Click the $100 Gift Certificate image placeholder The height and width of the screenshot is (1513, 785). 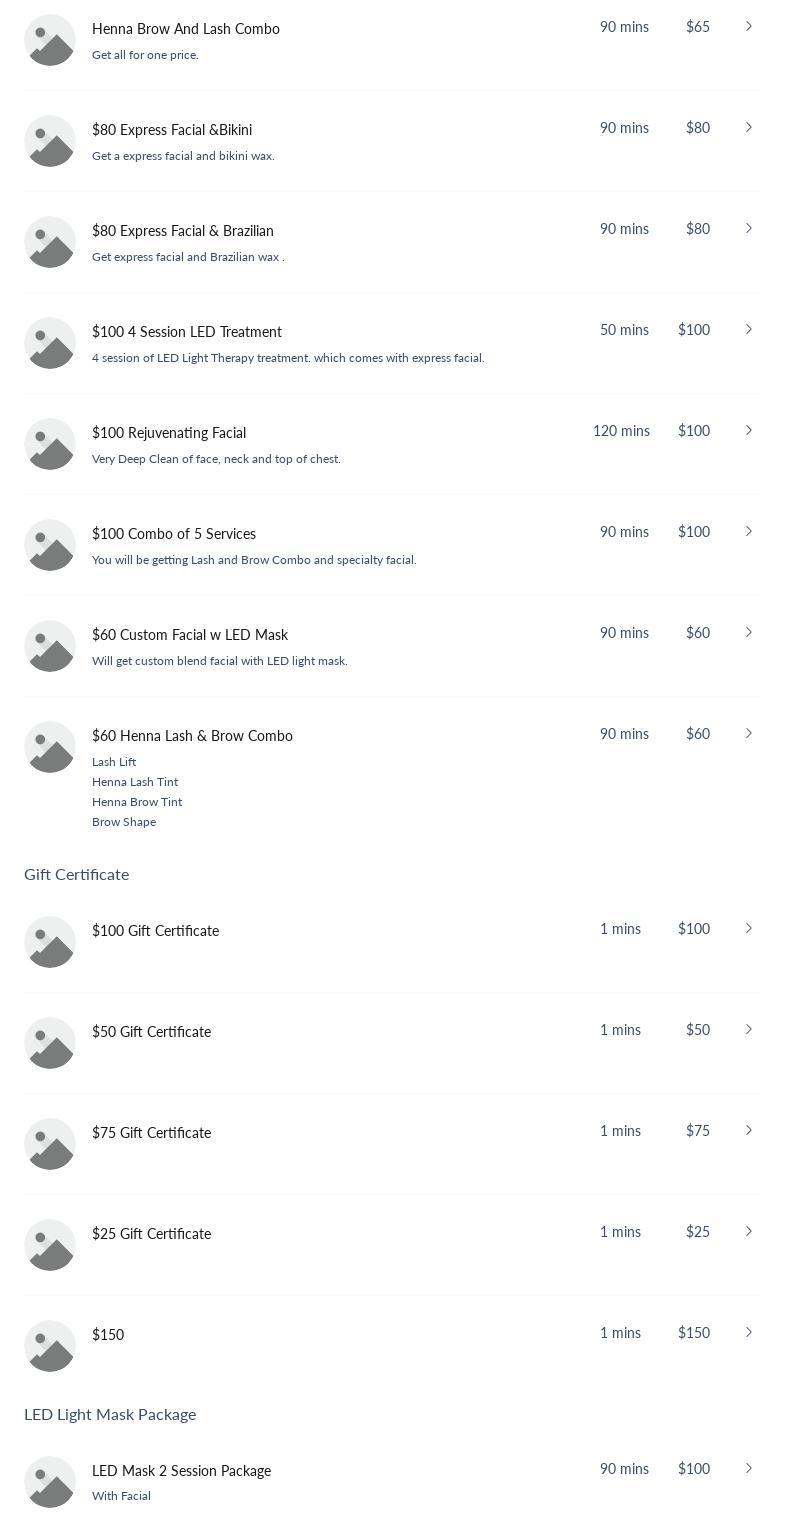50,942
